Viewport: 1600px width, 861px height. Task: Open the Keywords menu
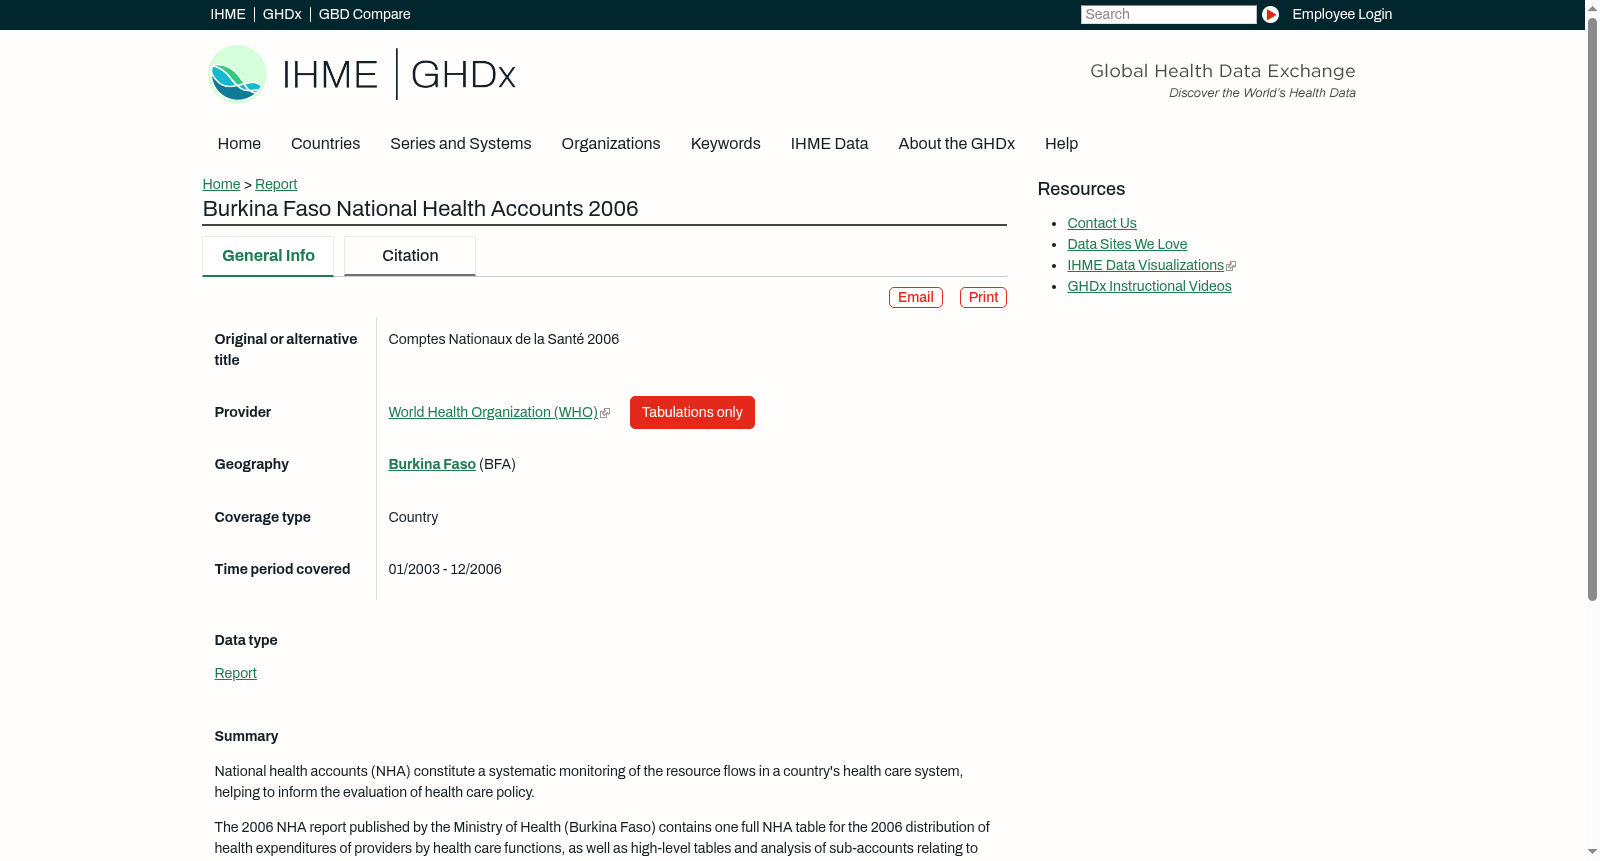pos(725,144)
